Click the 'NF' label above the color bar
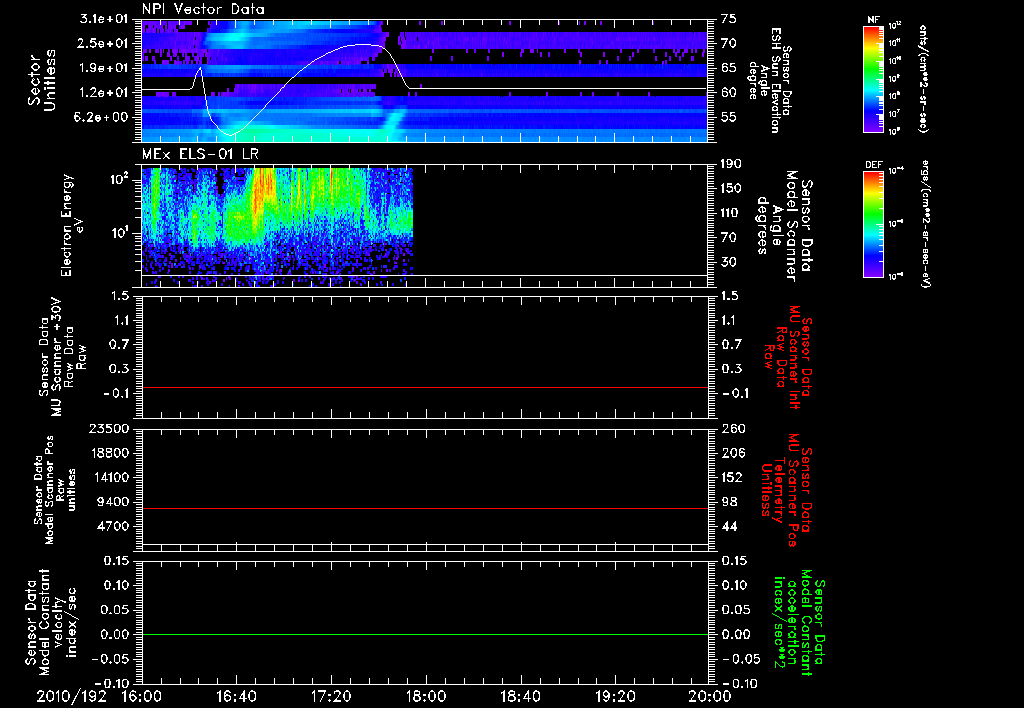Viewport: 1024px width, 708px height. point(873,20)
